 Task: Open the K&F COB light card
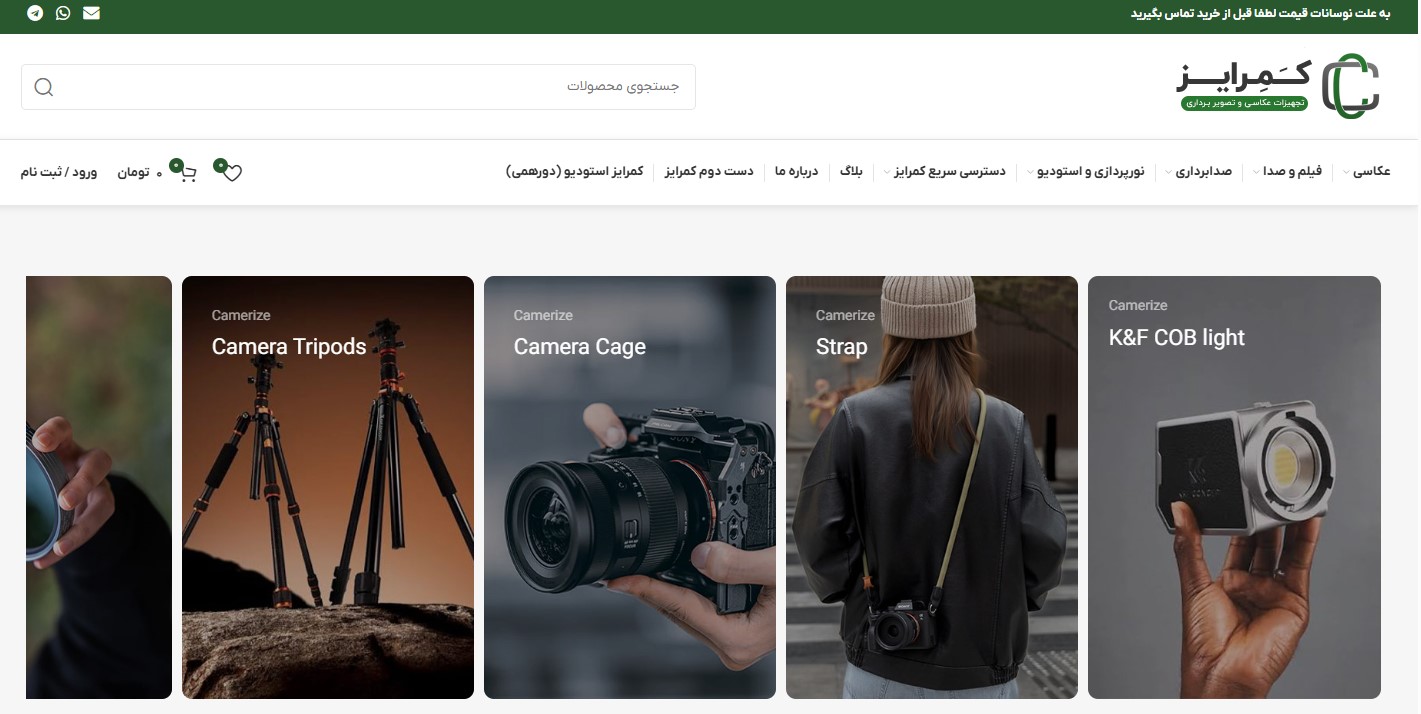pos(1234,487)
